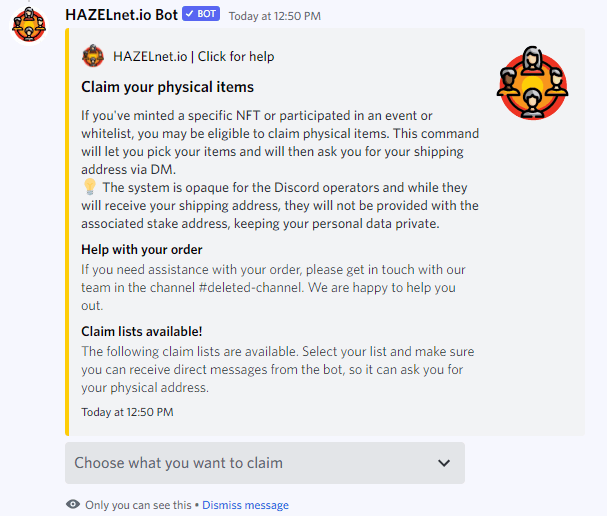The width and height of the screenshot is (607, 529).
Task: Click the small HAZELnet.io embed author icon
Action: [x=93, y=56]
